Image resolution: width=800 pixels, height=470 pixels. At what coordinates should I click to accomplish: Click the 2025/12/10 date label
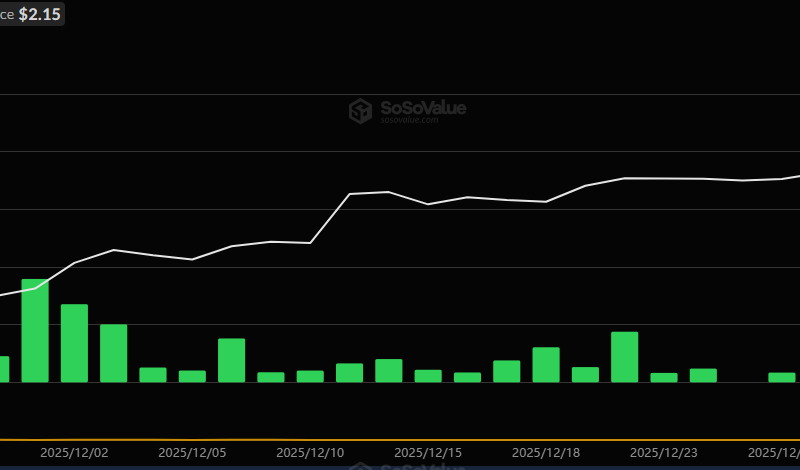point(310,453)
